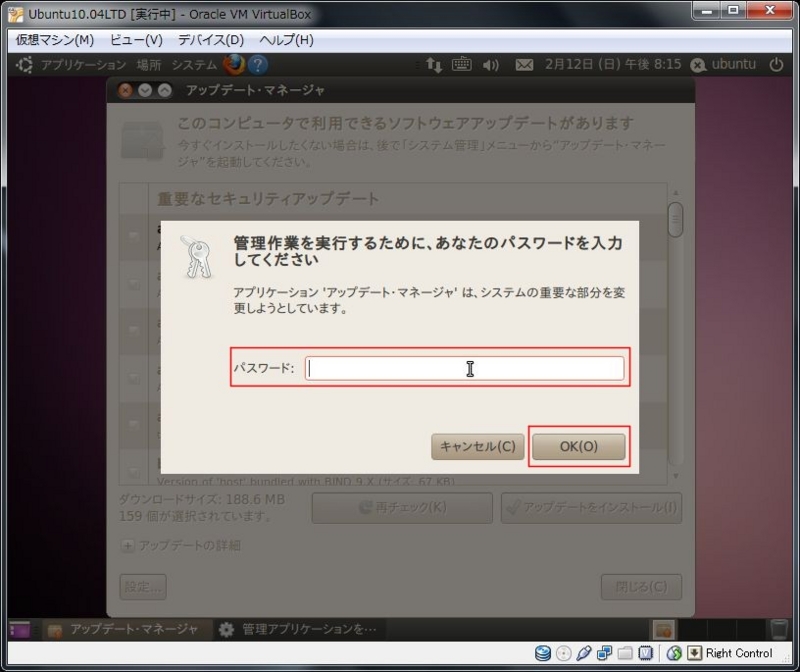Open the mail envelope indicator

click(x=524, y=65)
